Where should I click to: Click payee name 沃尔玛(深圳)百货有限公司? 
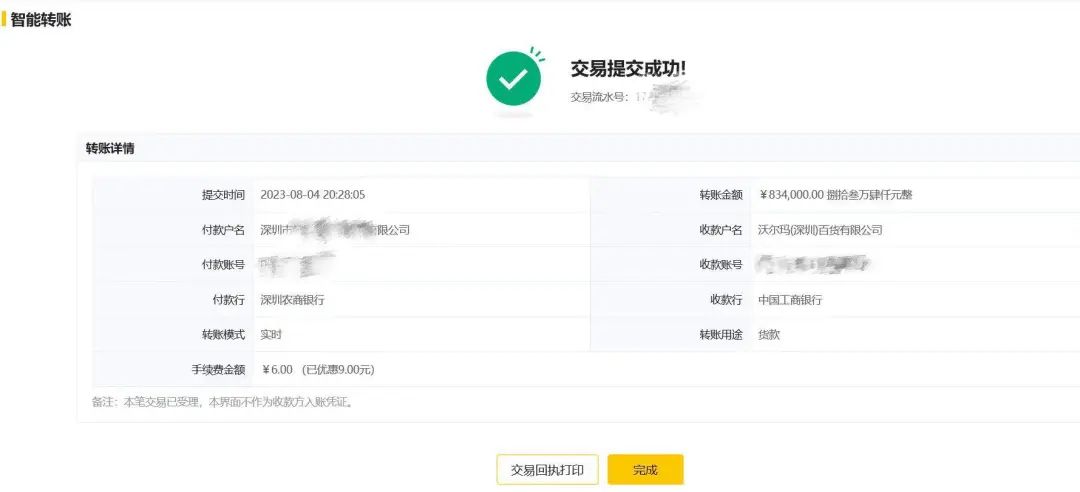(x=820, y=230)
